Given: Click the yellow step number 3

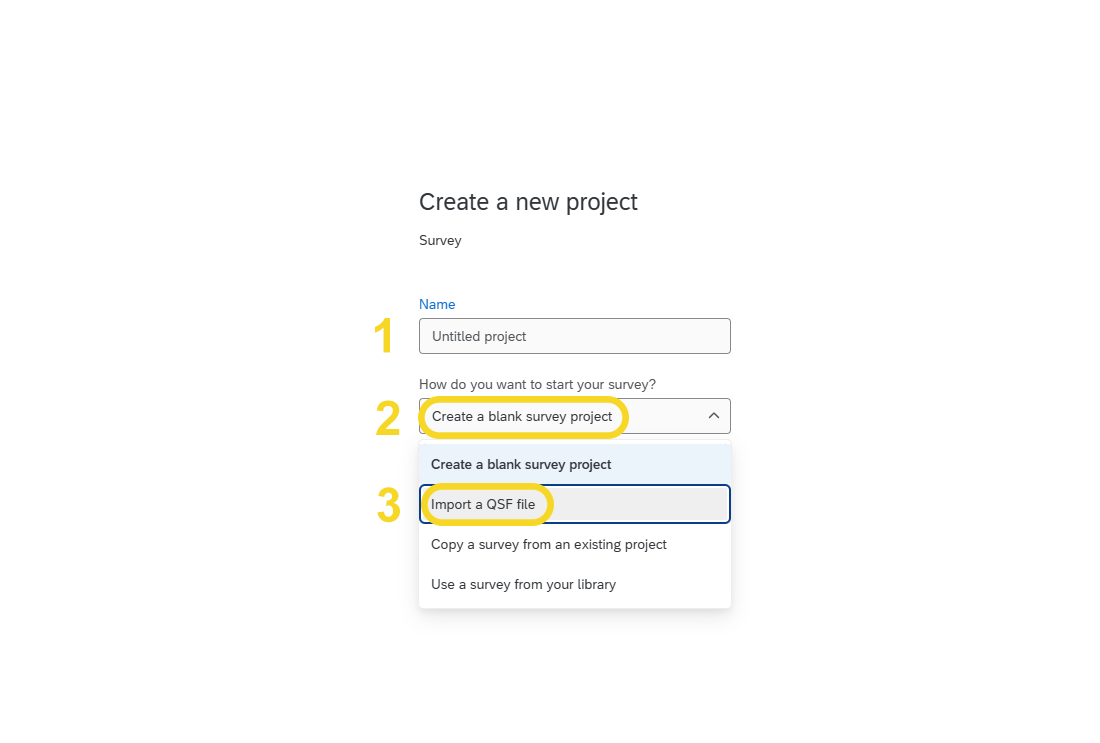Looking at the screenshot, I should [x=388, y=506].
